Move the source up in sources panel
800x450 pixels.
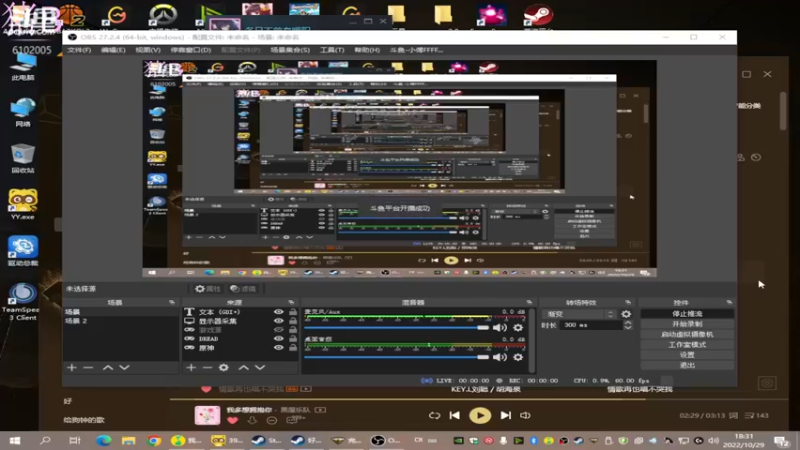tap(244, 367)
